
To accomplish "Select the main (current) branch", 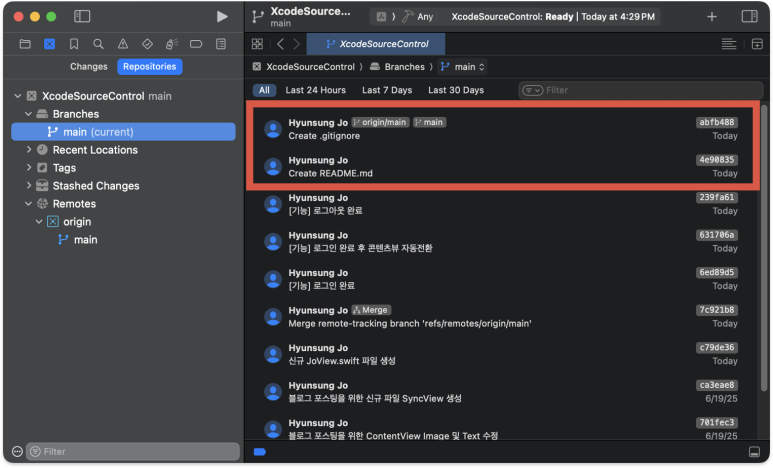I will coord(123,132).
